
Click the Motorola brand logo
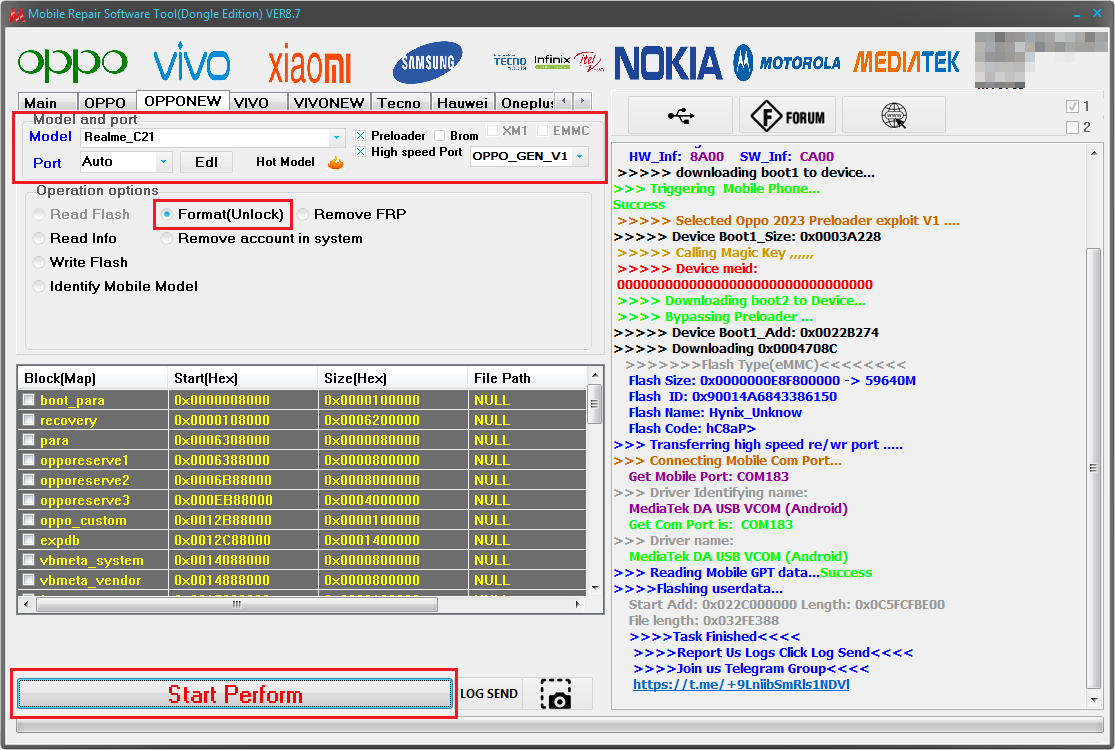pyautogui.click(x=787, y=63)
